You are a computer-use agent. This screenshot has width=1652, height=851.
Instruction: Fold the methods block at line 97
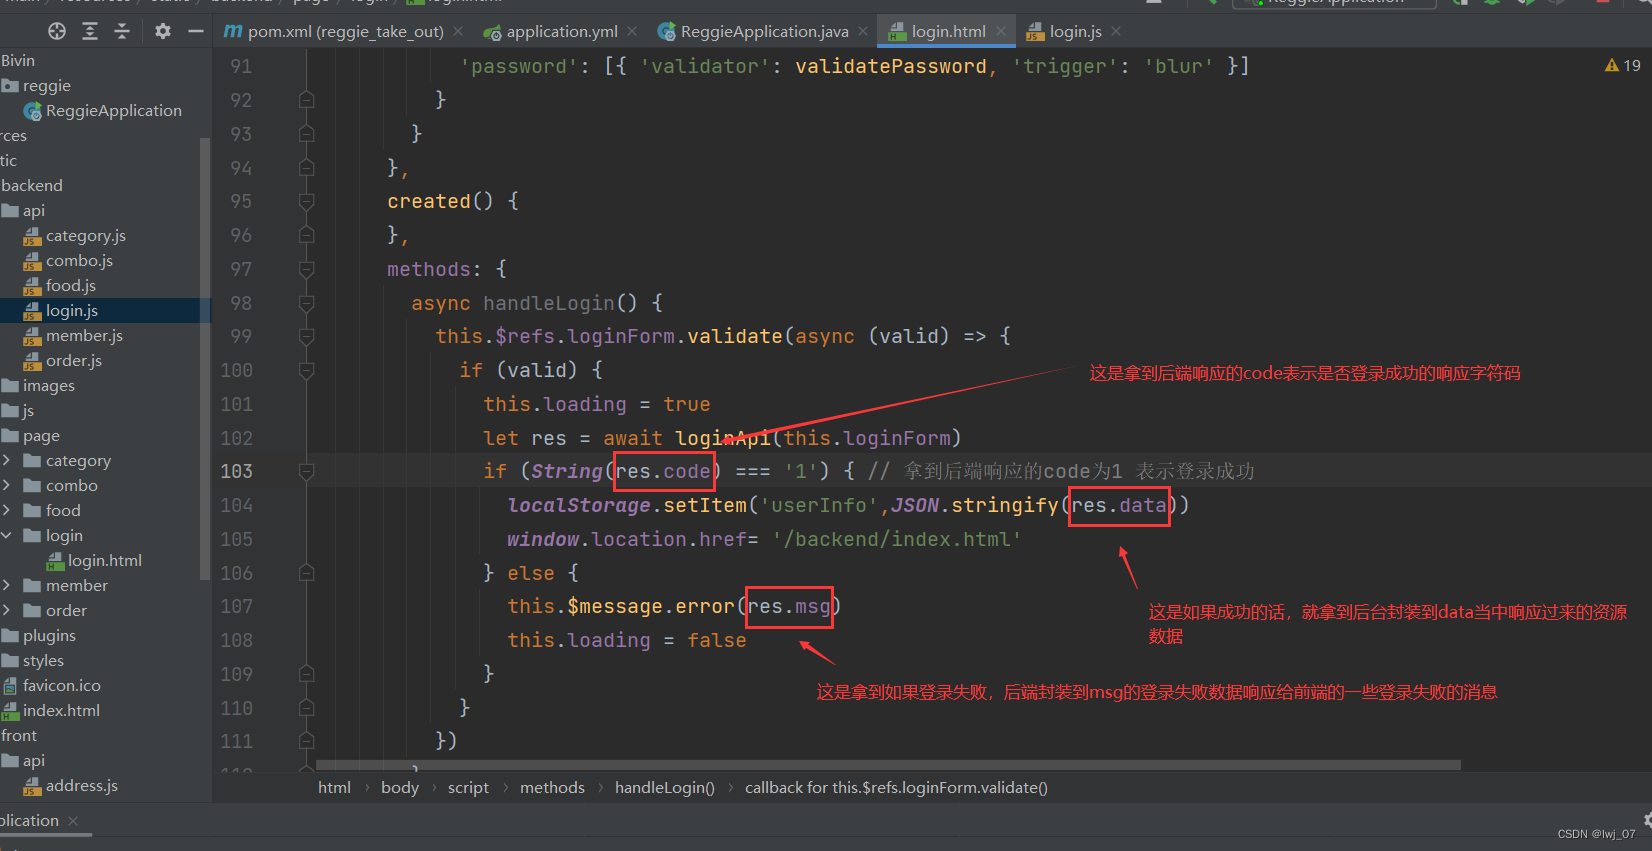click(307, 269)
